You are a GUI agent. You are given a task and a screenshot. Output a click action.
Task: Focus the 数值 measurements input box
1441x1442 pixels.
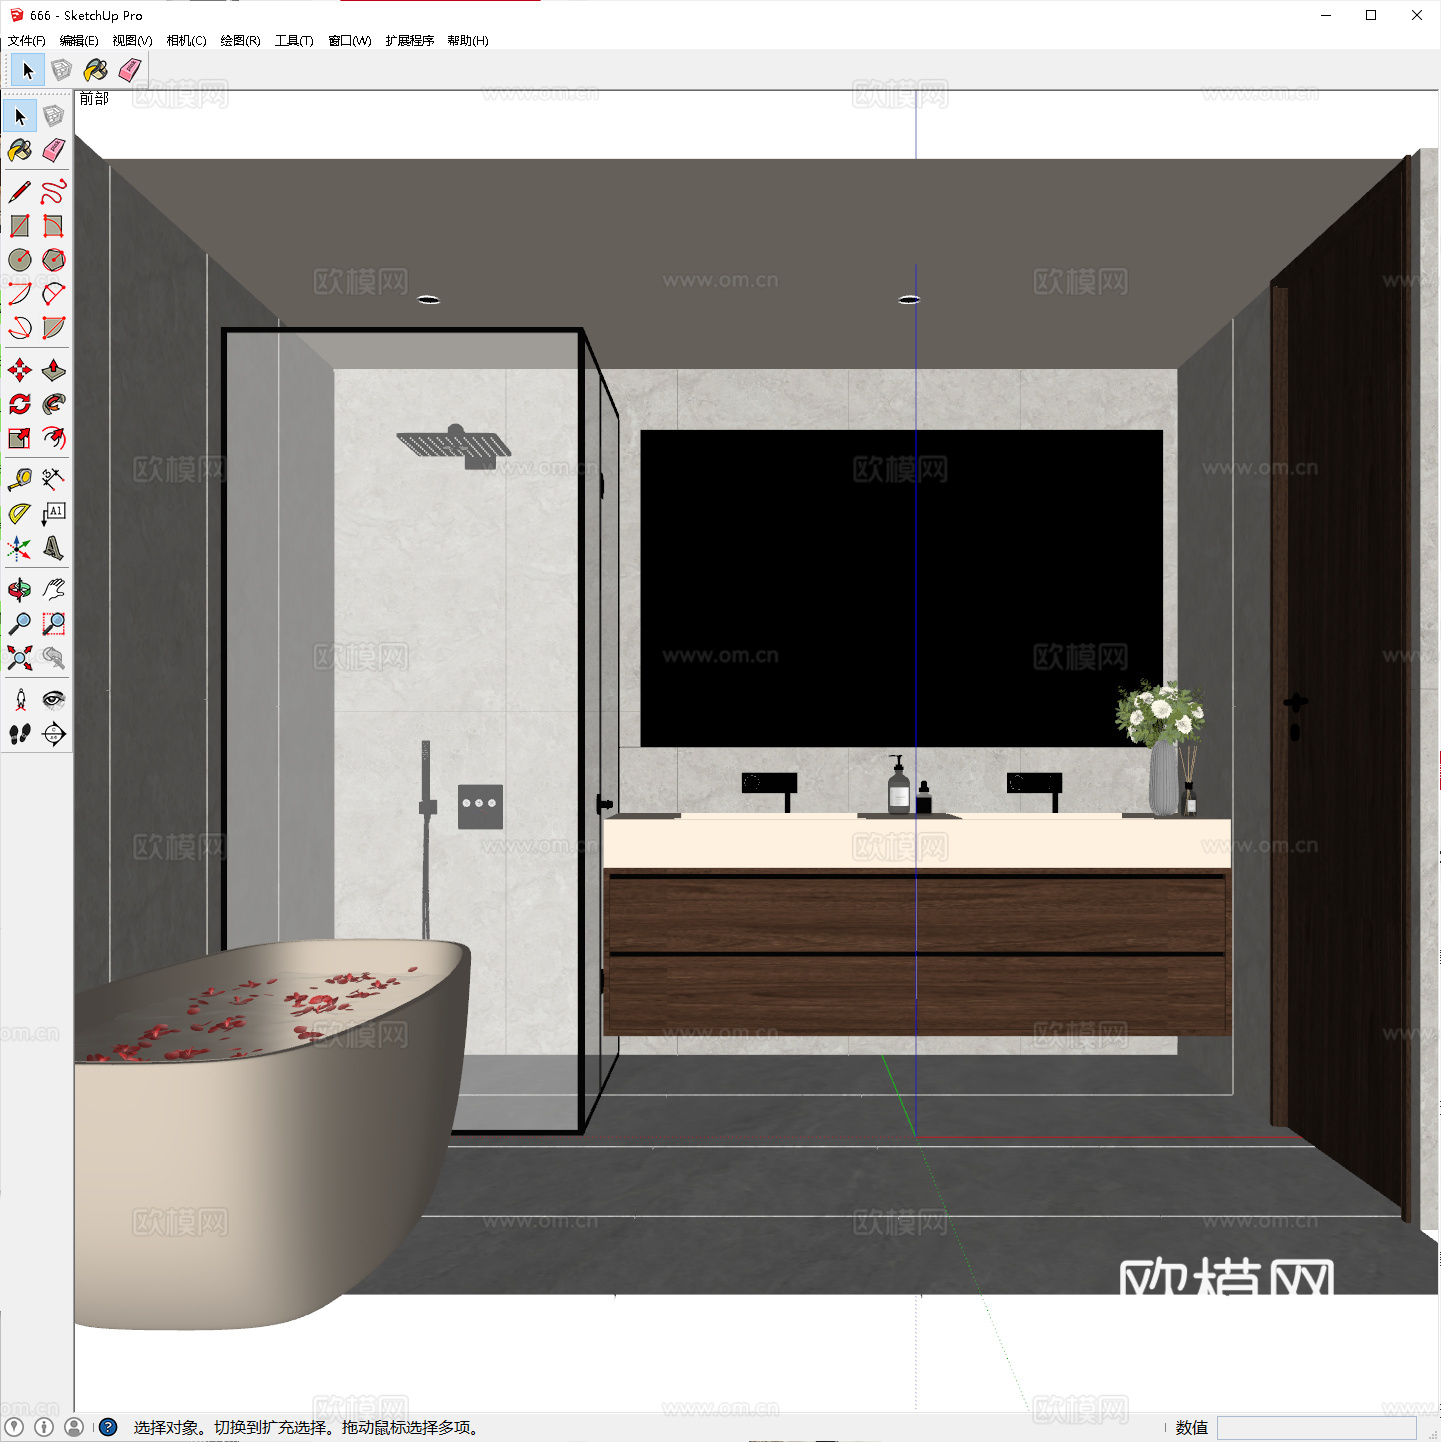(1317, 1427)
